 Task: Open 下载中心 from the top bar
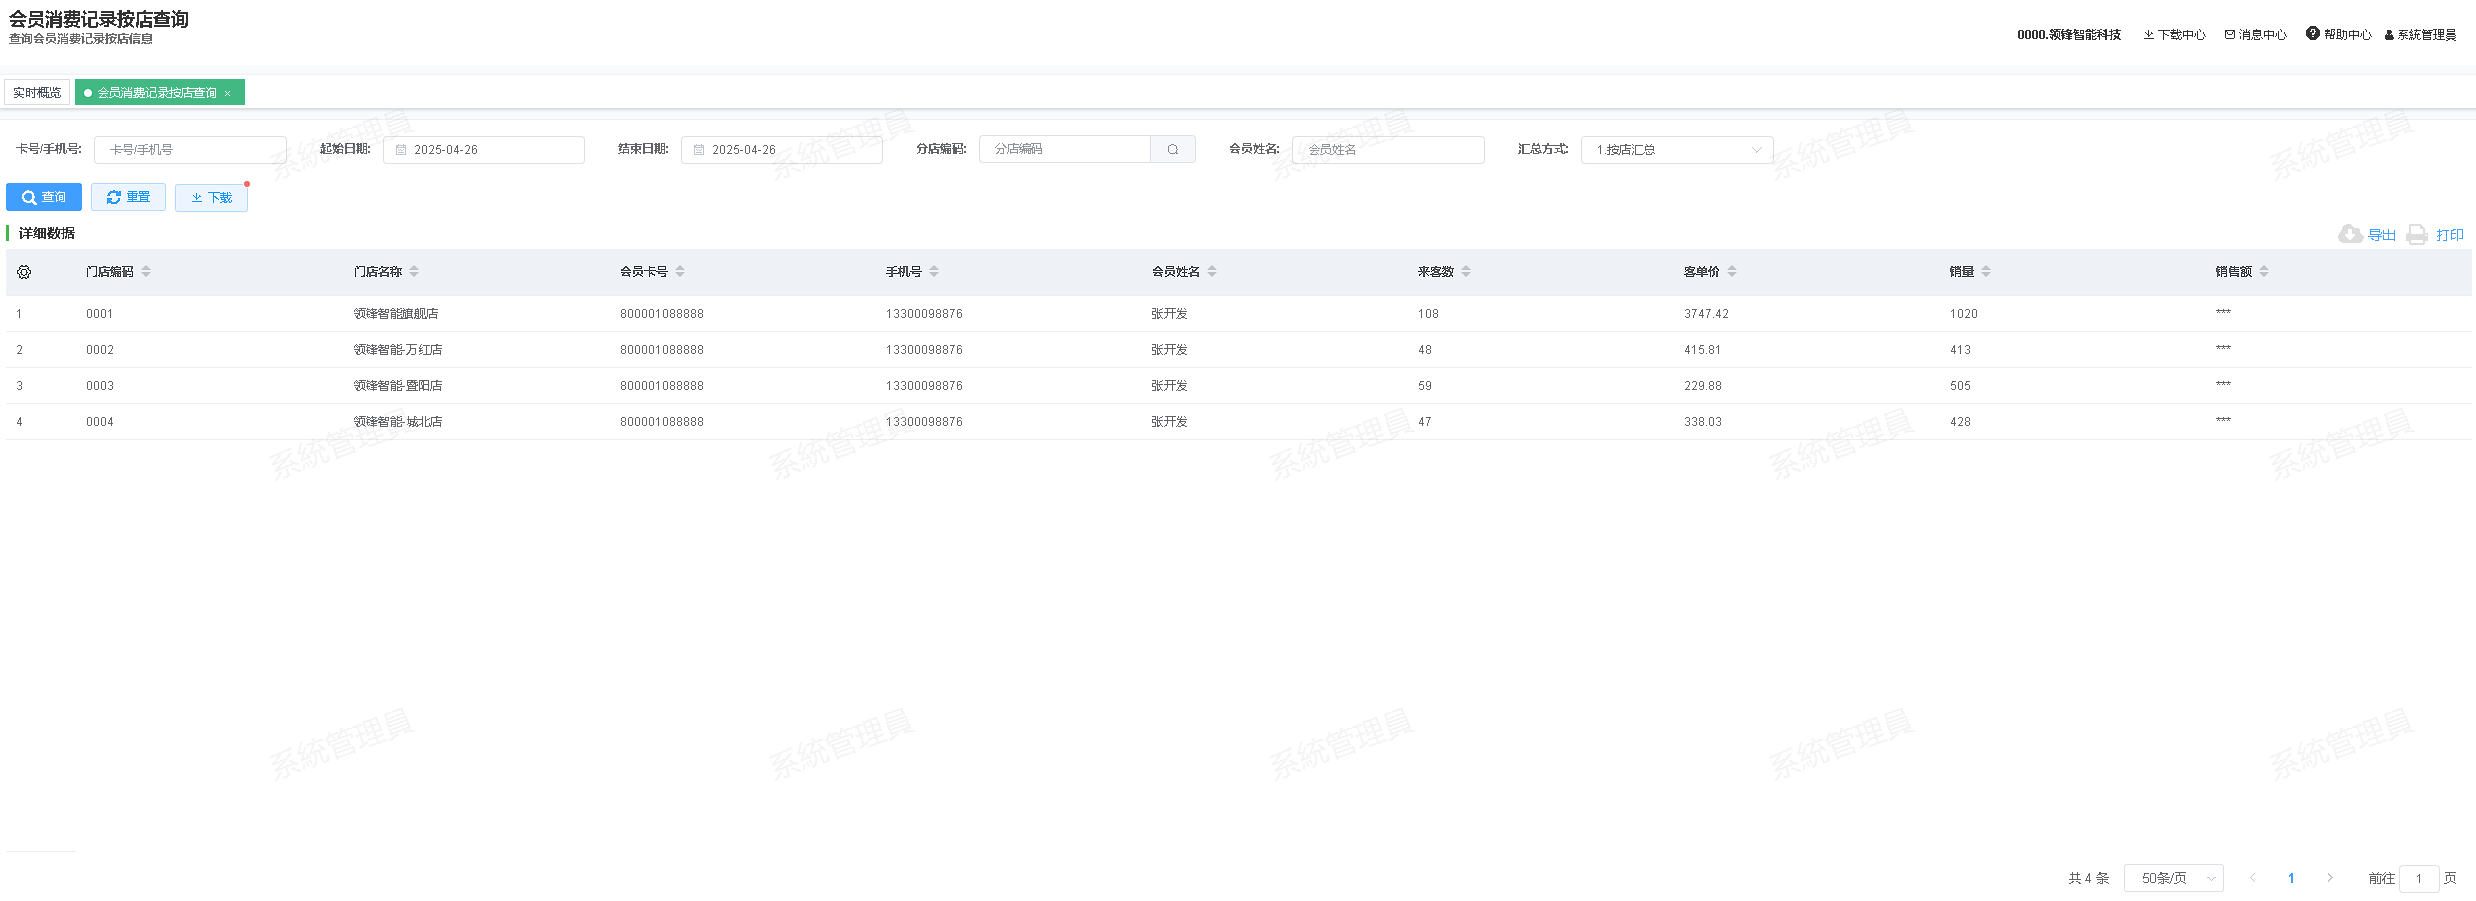(2174, 35)
